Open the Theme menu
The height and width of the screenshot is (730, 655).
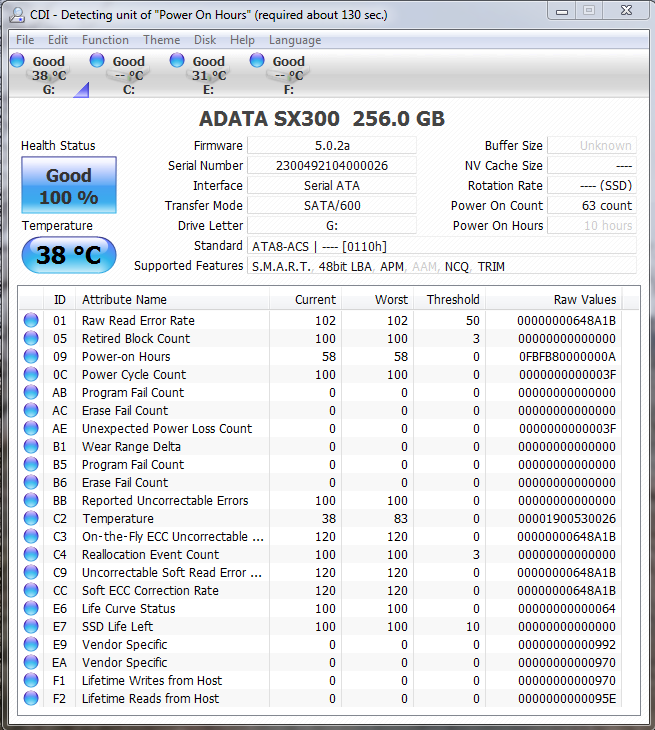[161, 40]
